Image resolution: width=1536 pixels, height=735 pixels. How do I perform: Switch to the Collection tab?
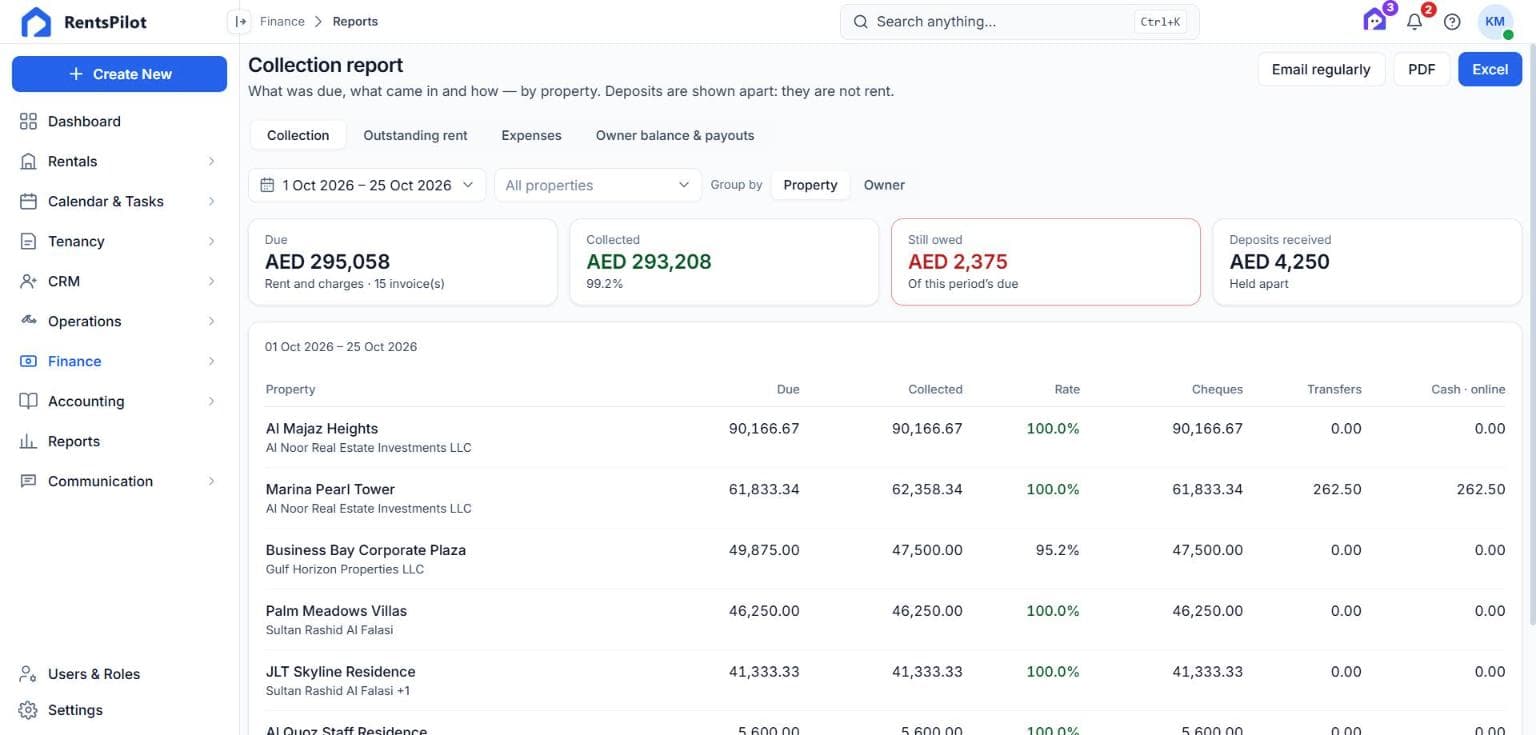[298, 135]
